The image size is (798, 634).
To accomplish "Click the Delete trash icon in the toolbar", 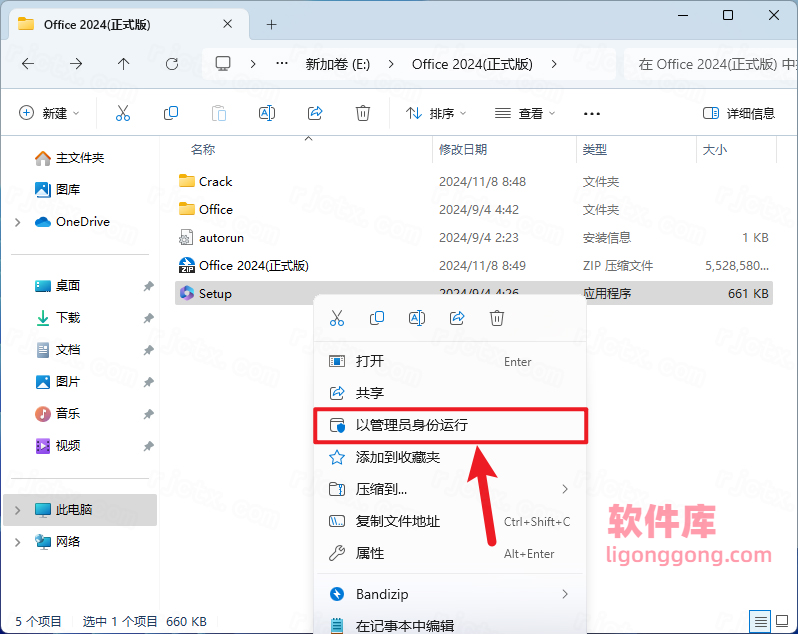I will click(363, 113).
